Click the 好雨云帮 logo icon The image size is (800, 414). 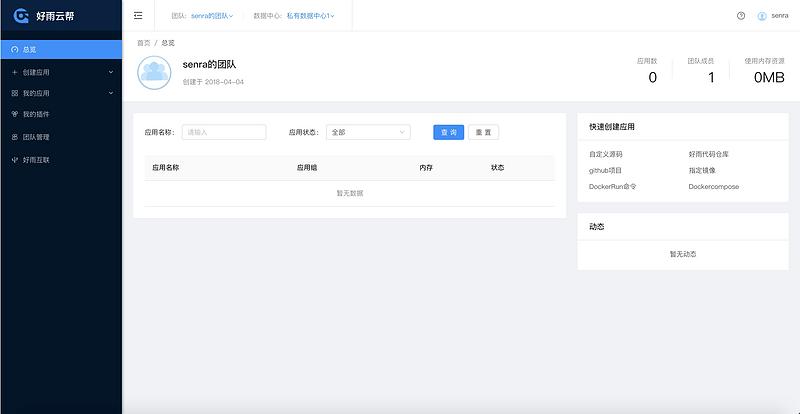[21, 16]
